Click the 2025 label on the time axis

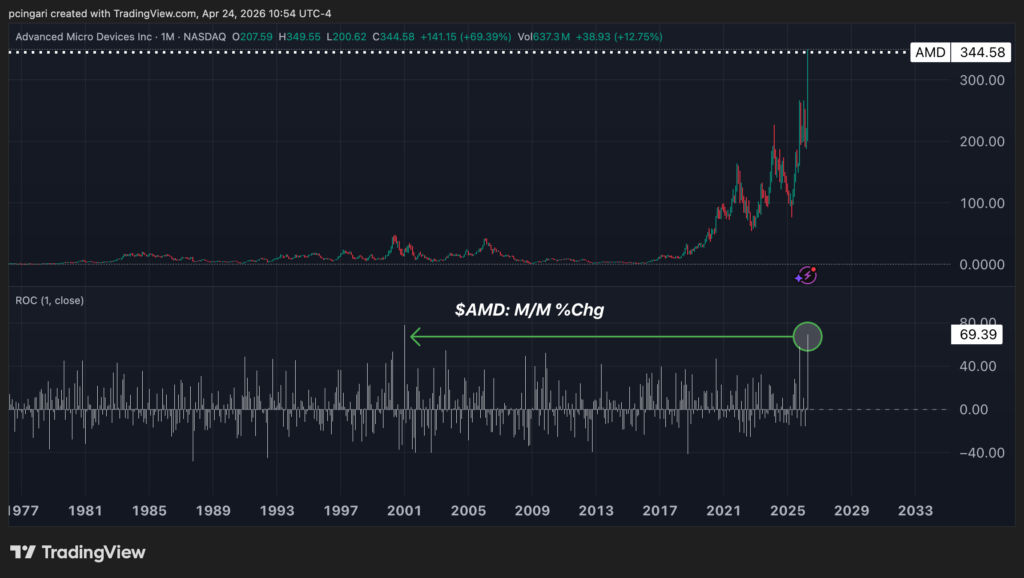pos(788,511)
